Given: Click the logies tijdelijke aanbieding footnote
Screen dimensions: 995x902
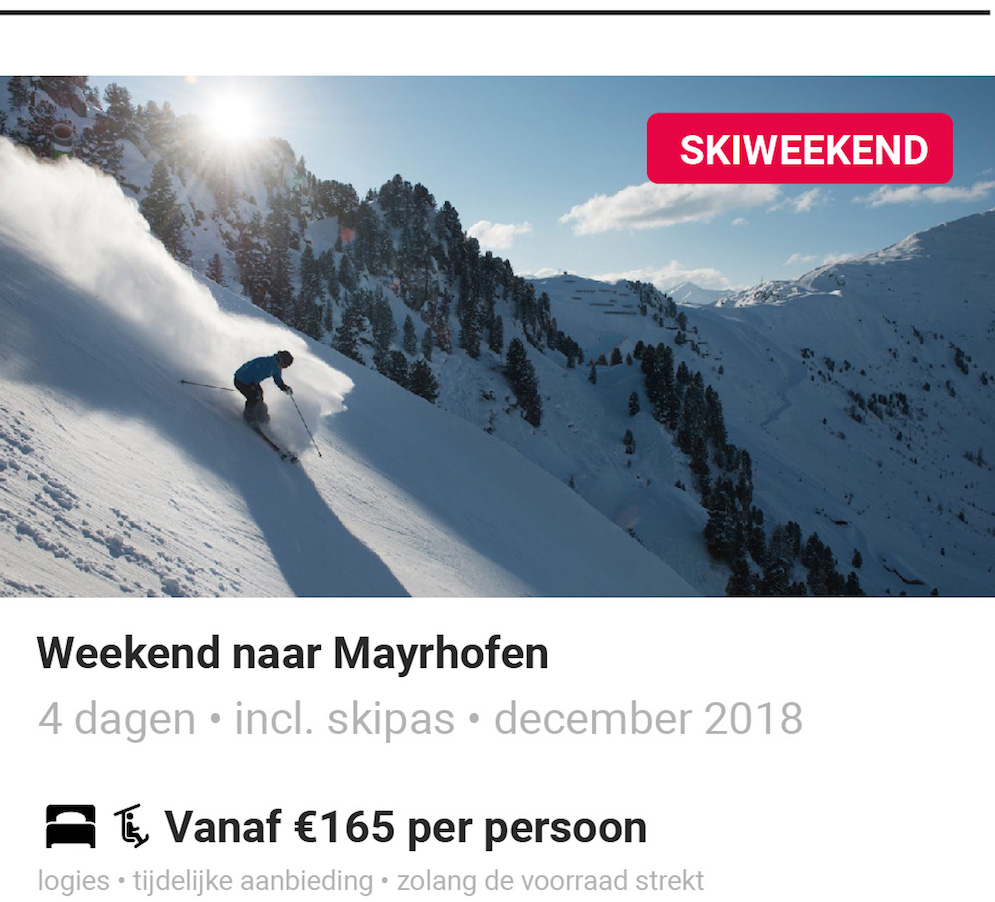Looking at the screenshot, I should (x=371, y=881).
